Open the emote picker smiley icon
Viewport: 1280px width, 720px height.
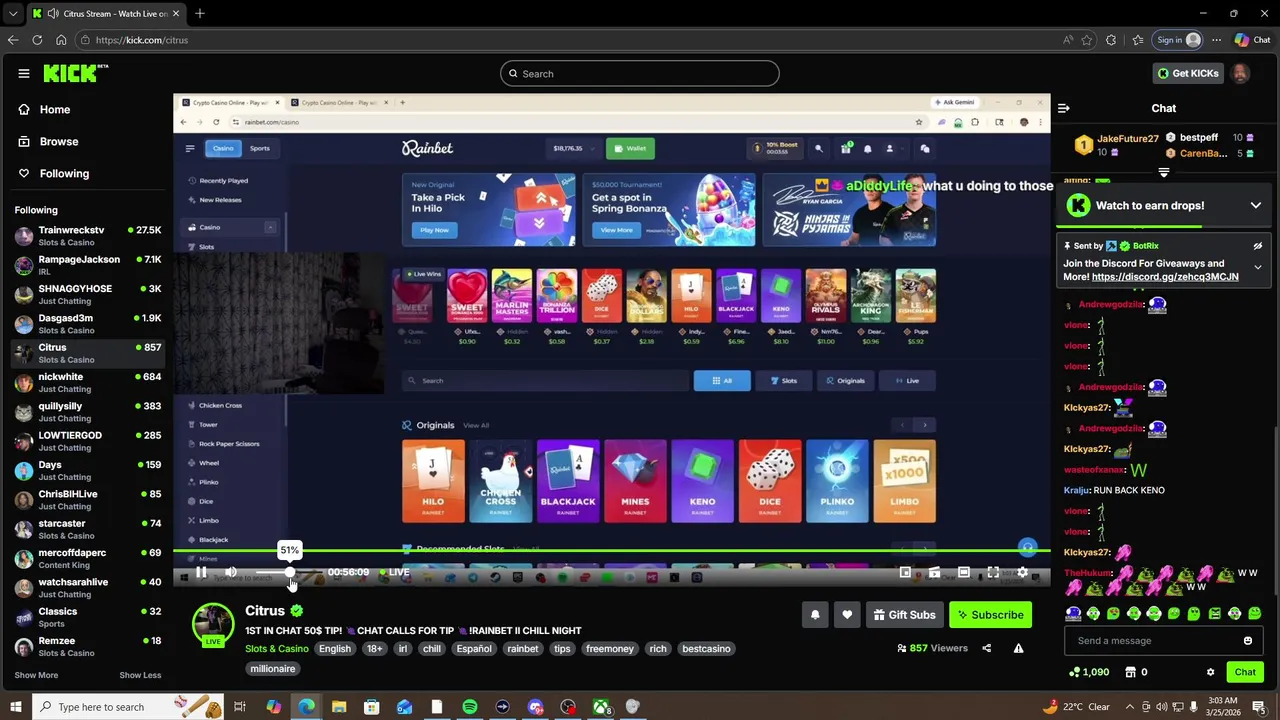1248,641
